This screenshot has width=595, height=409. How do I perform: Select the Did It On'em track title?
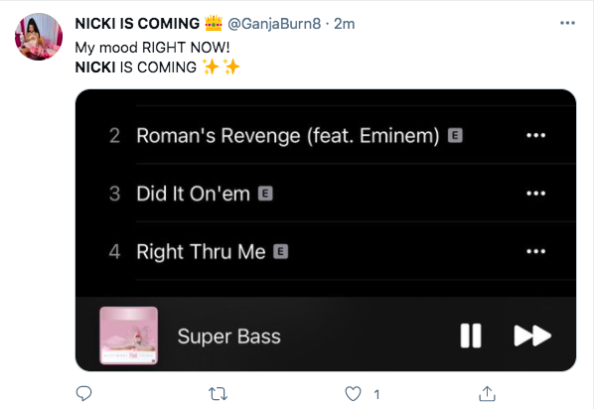point(193,193)
